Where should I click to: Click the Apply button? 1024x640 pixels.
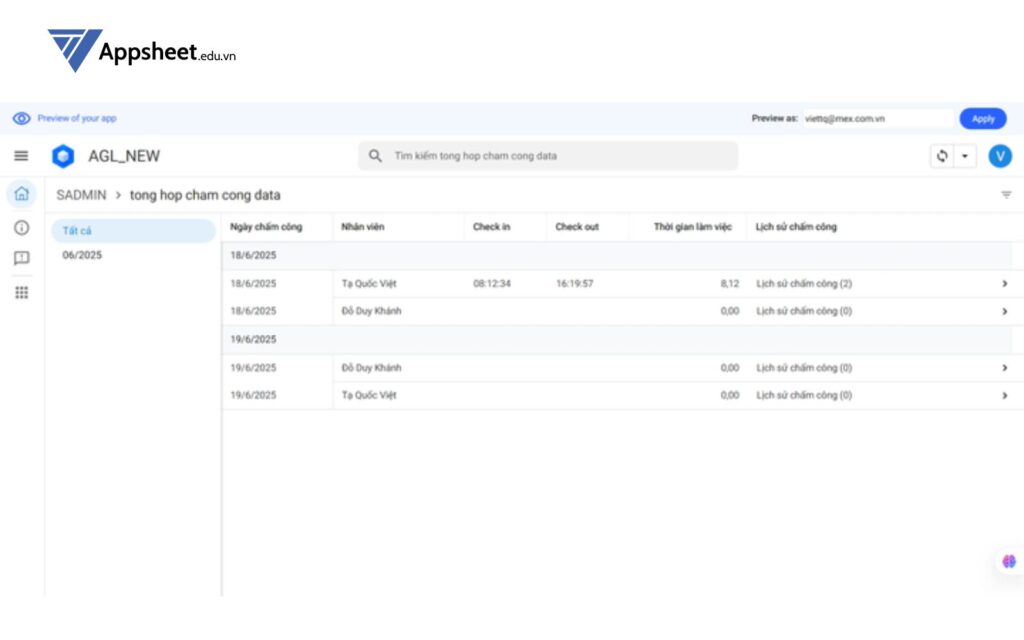[x=982, y=118]
